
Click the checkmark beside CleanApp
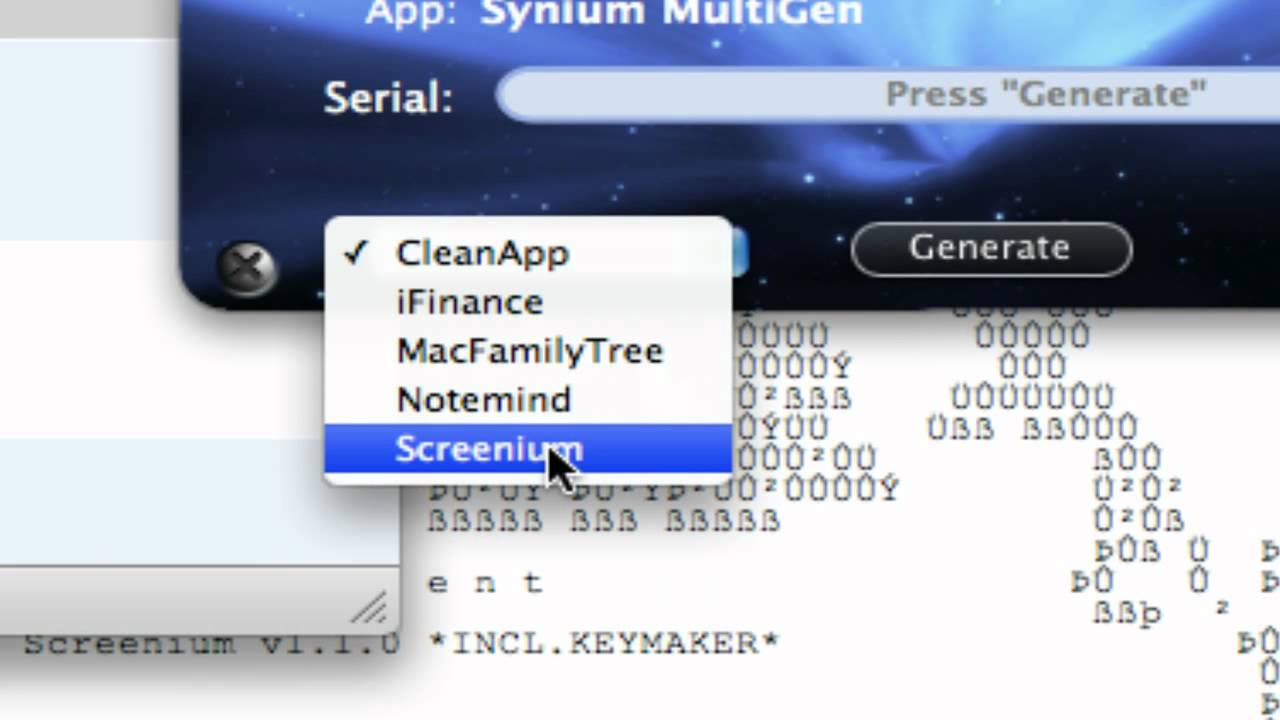point(356,253)
